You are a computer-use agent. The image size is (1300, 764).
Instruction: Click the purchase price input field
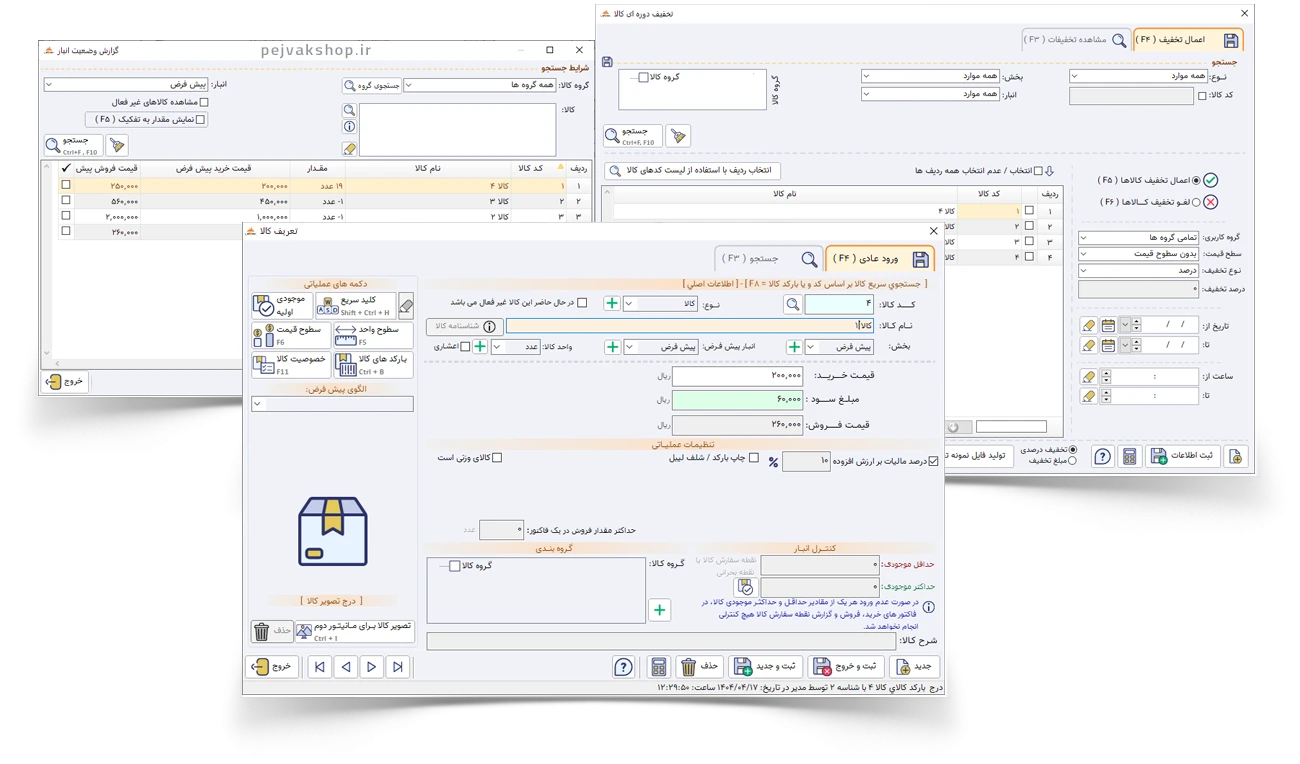737,377
